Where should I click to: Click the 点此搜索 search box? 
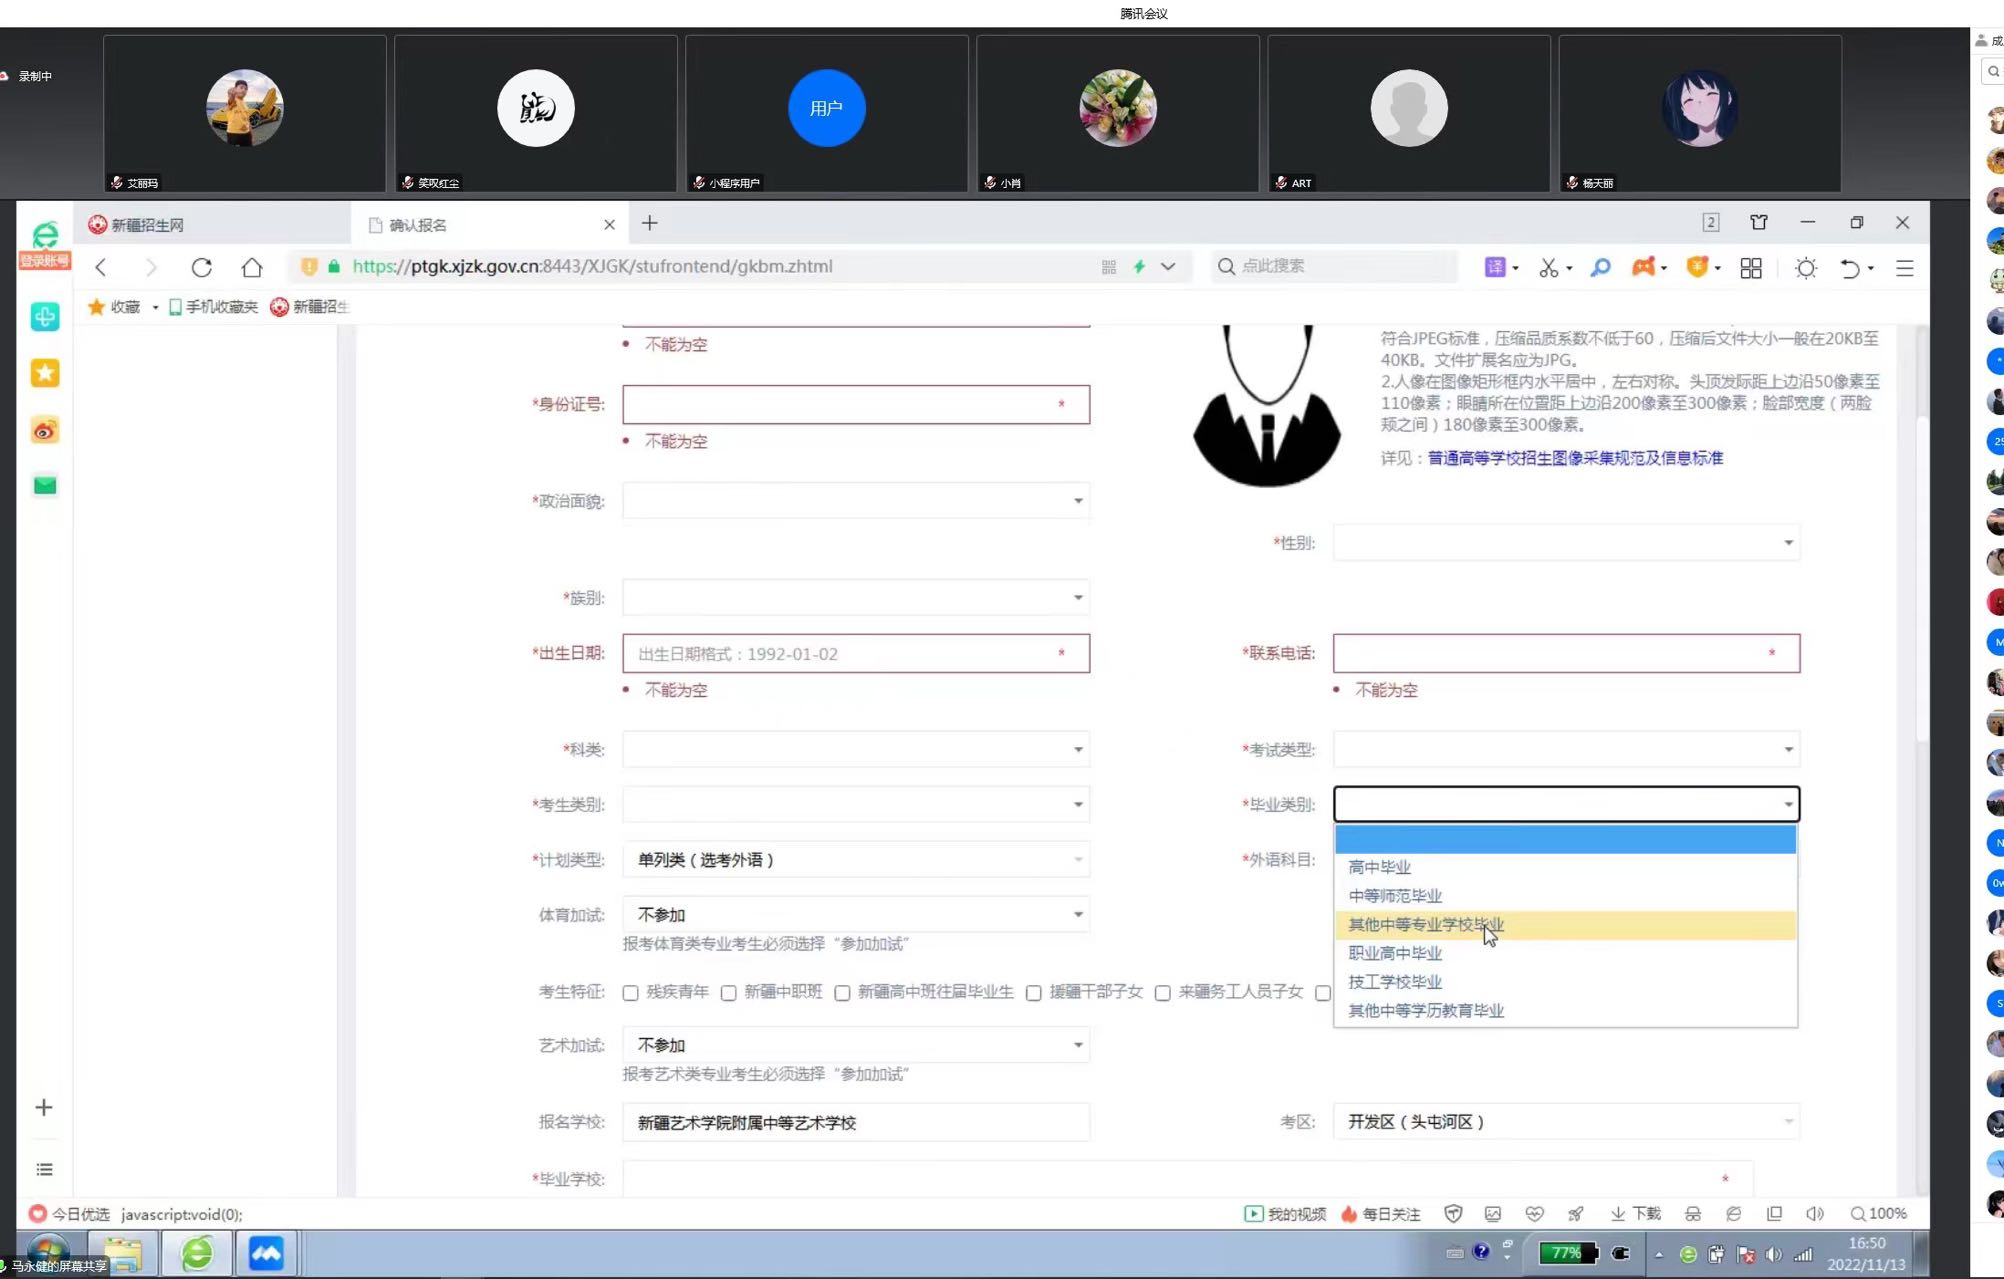[x=1335, y=266]
